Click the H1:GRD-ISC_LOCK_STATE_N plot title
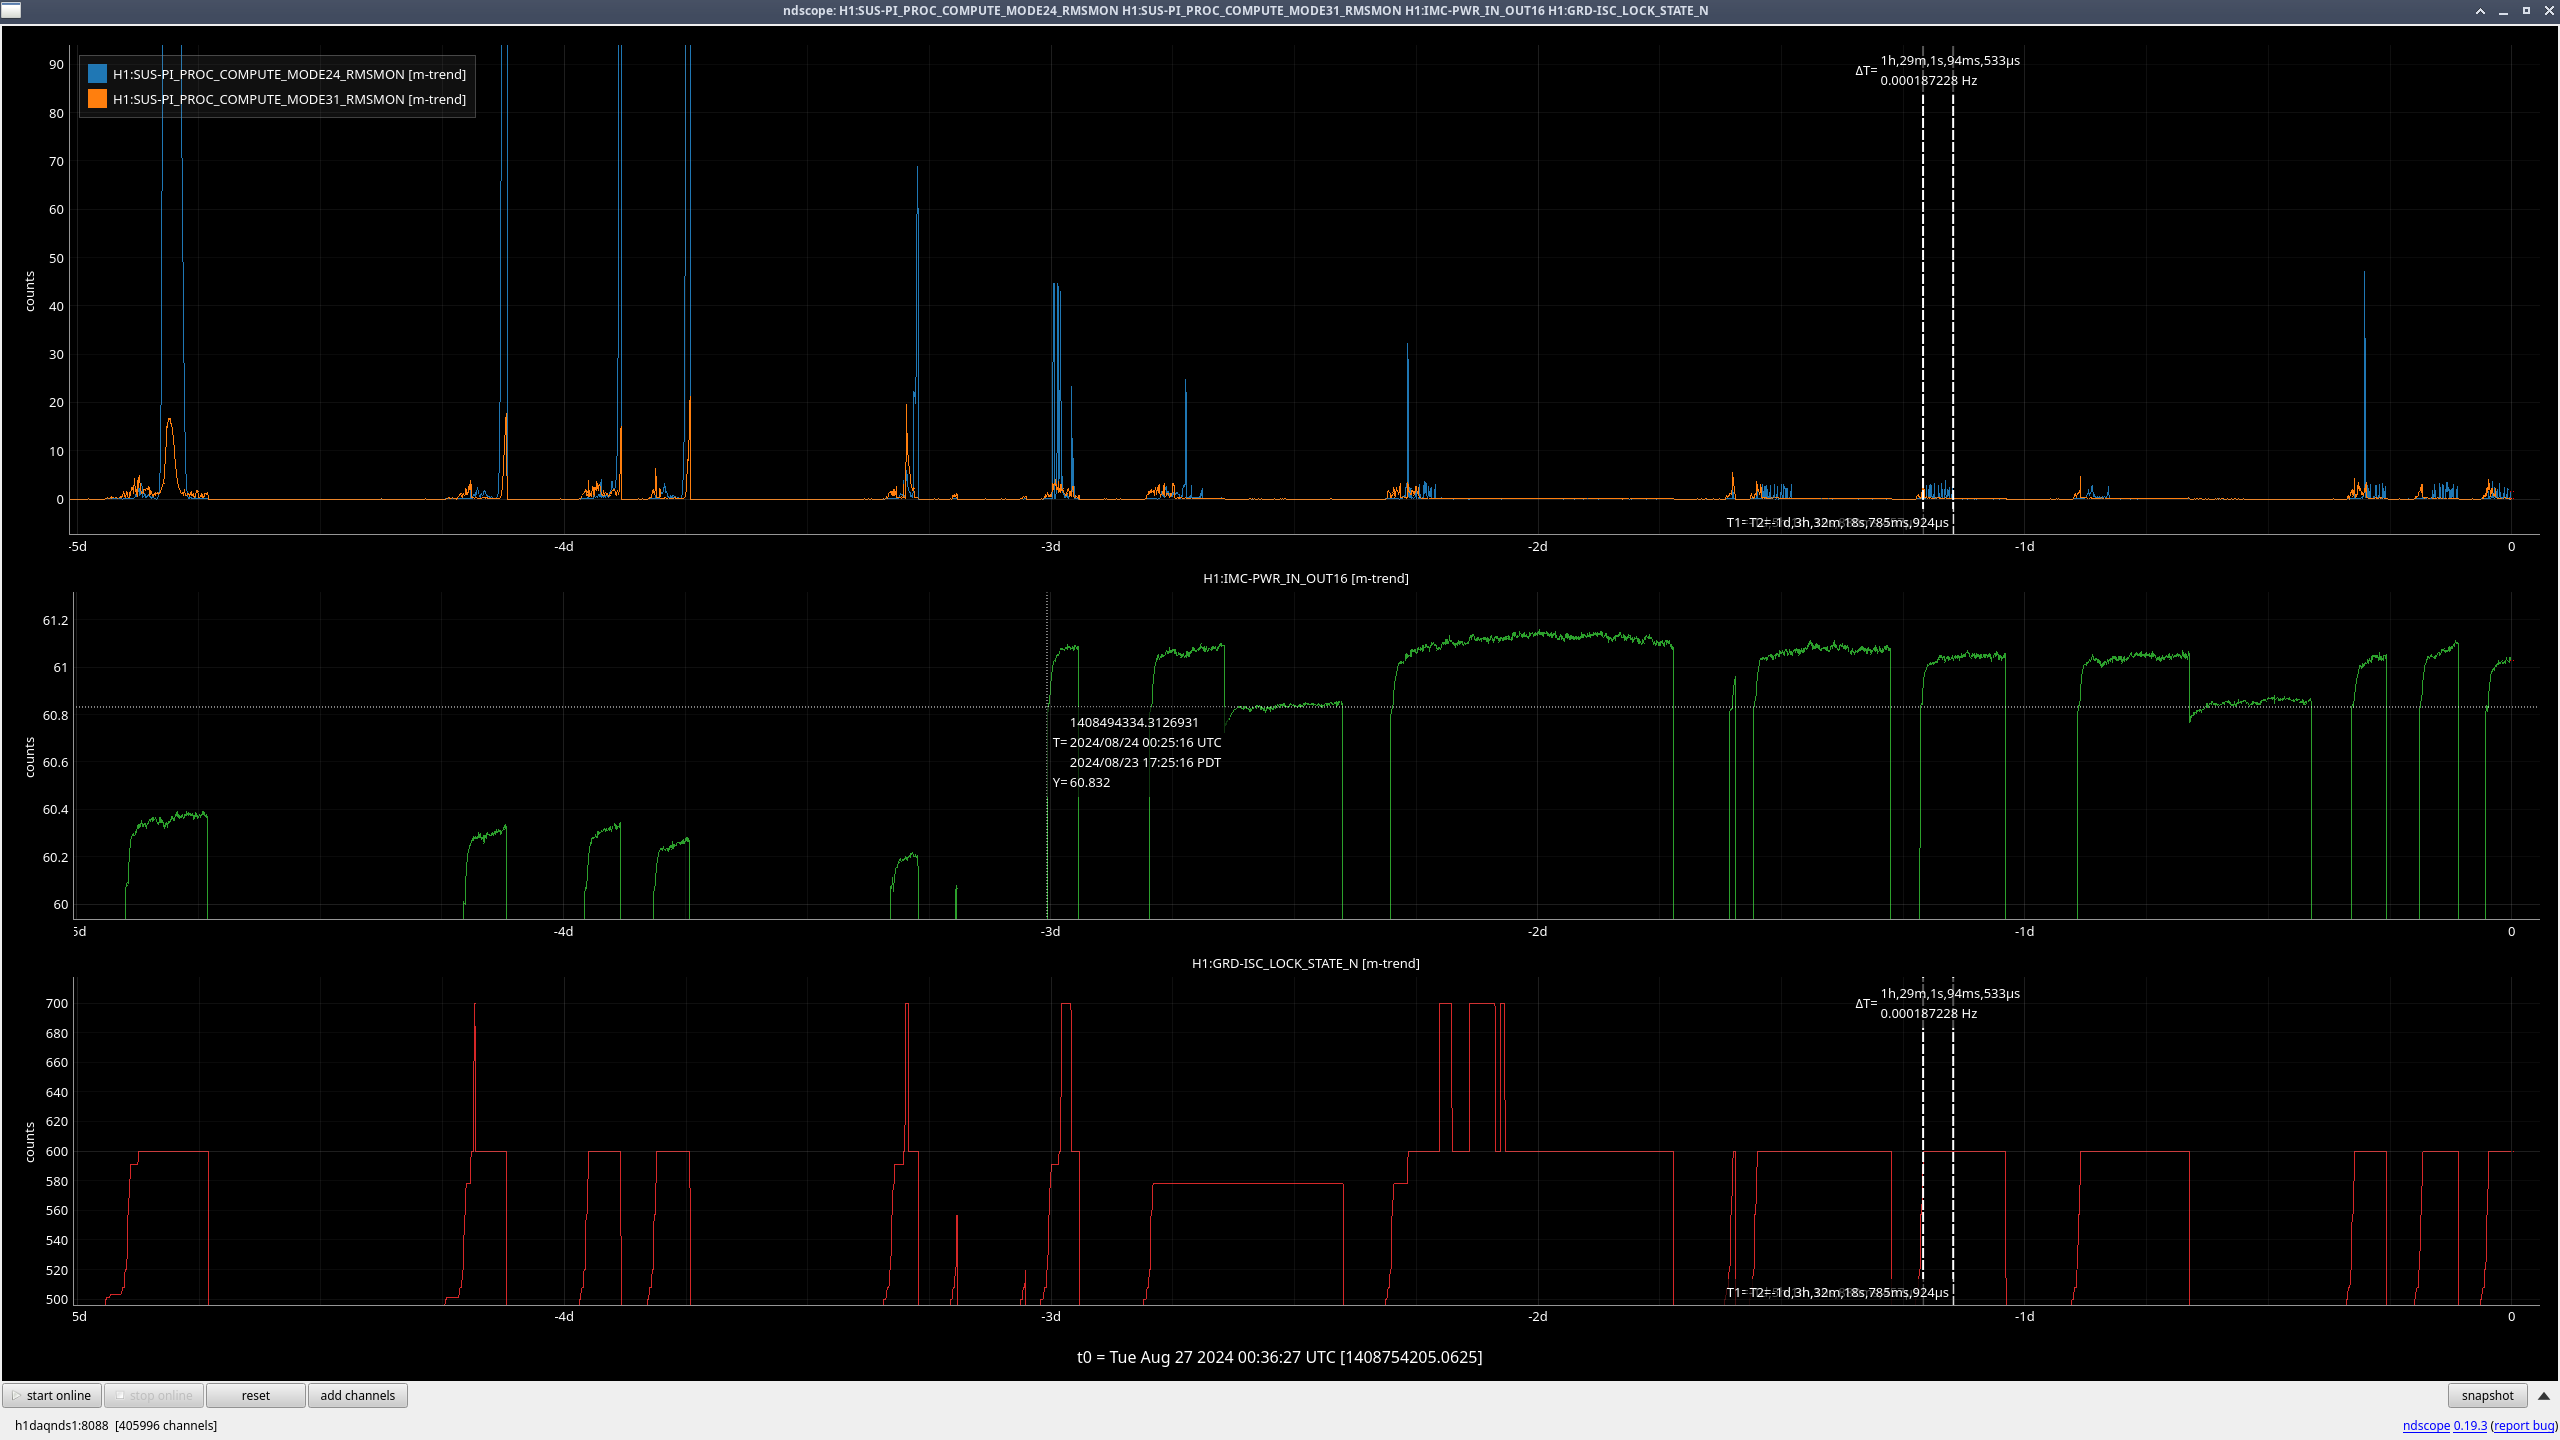 [1305, 963]
